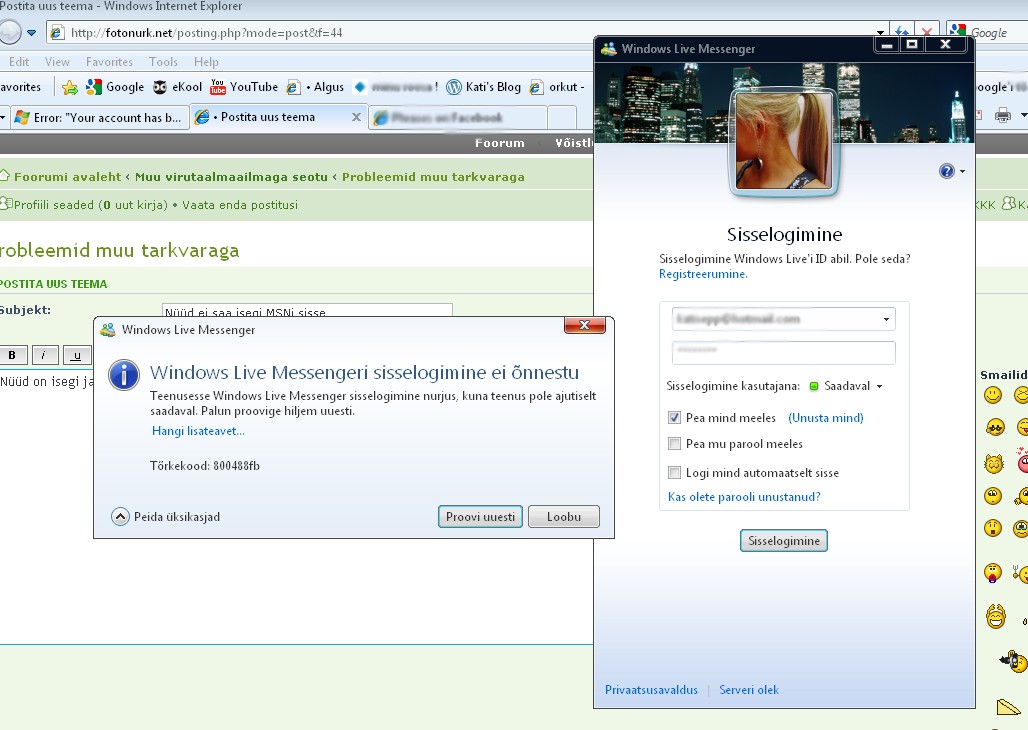Open 'Muu virutaalmaailmaga seotu' breadcrumb
Image resolution: width=1028 pixels, height=730 pixels.
[x=231, y=177]
